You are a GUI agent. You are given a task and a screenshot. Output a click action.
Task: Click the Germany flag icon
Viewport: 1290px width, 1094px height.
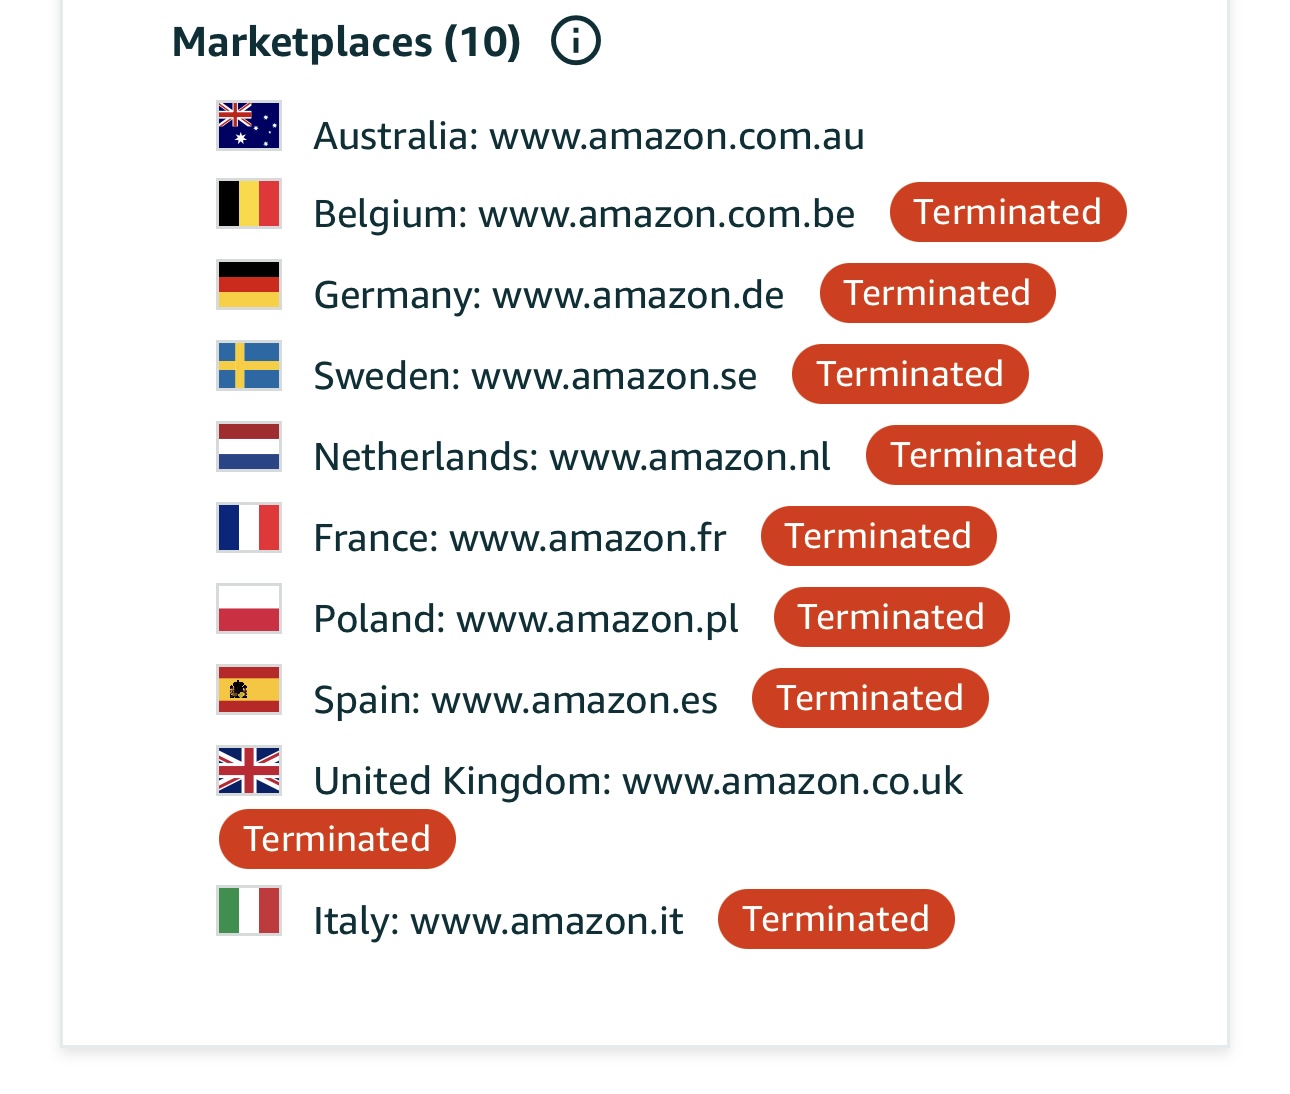249,285
